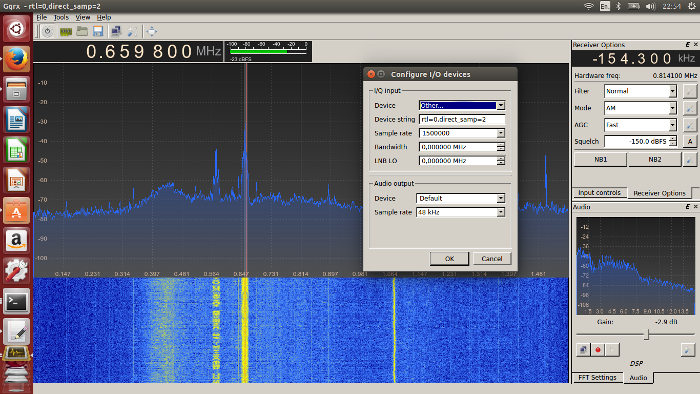700x394 pixels.
Task: Switch to the FFT Settings tab
Action: (597, 377)
